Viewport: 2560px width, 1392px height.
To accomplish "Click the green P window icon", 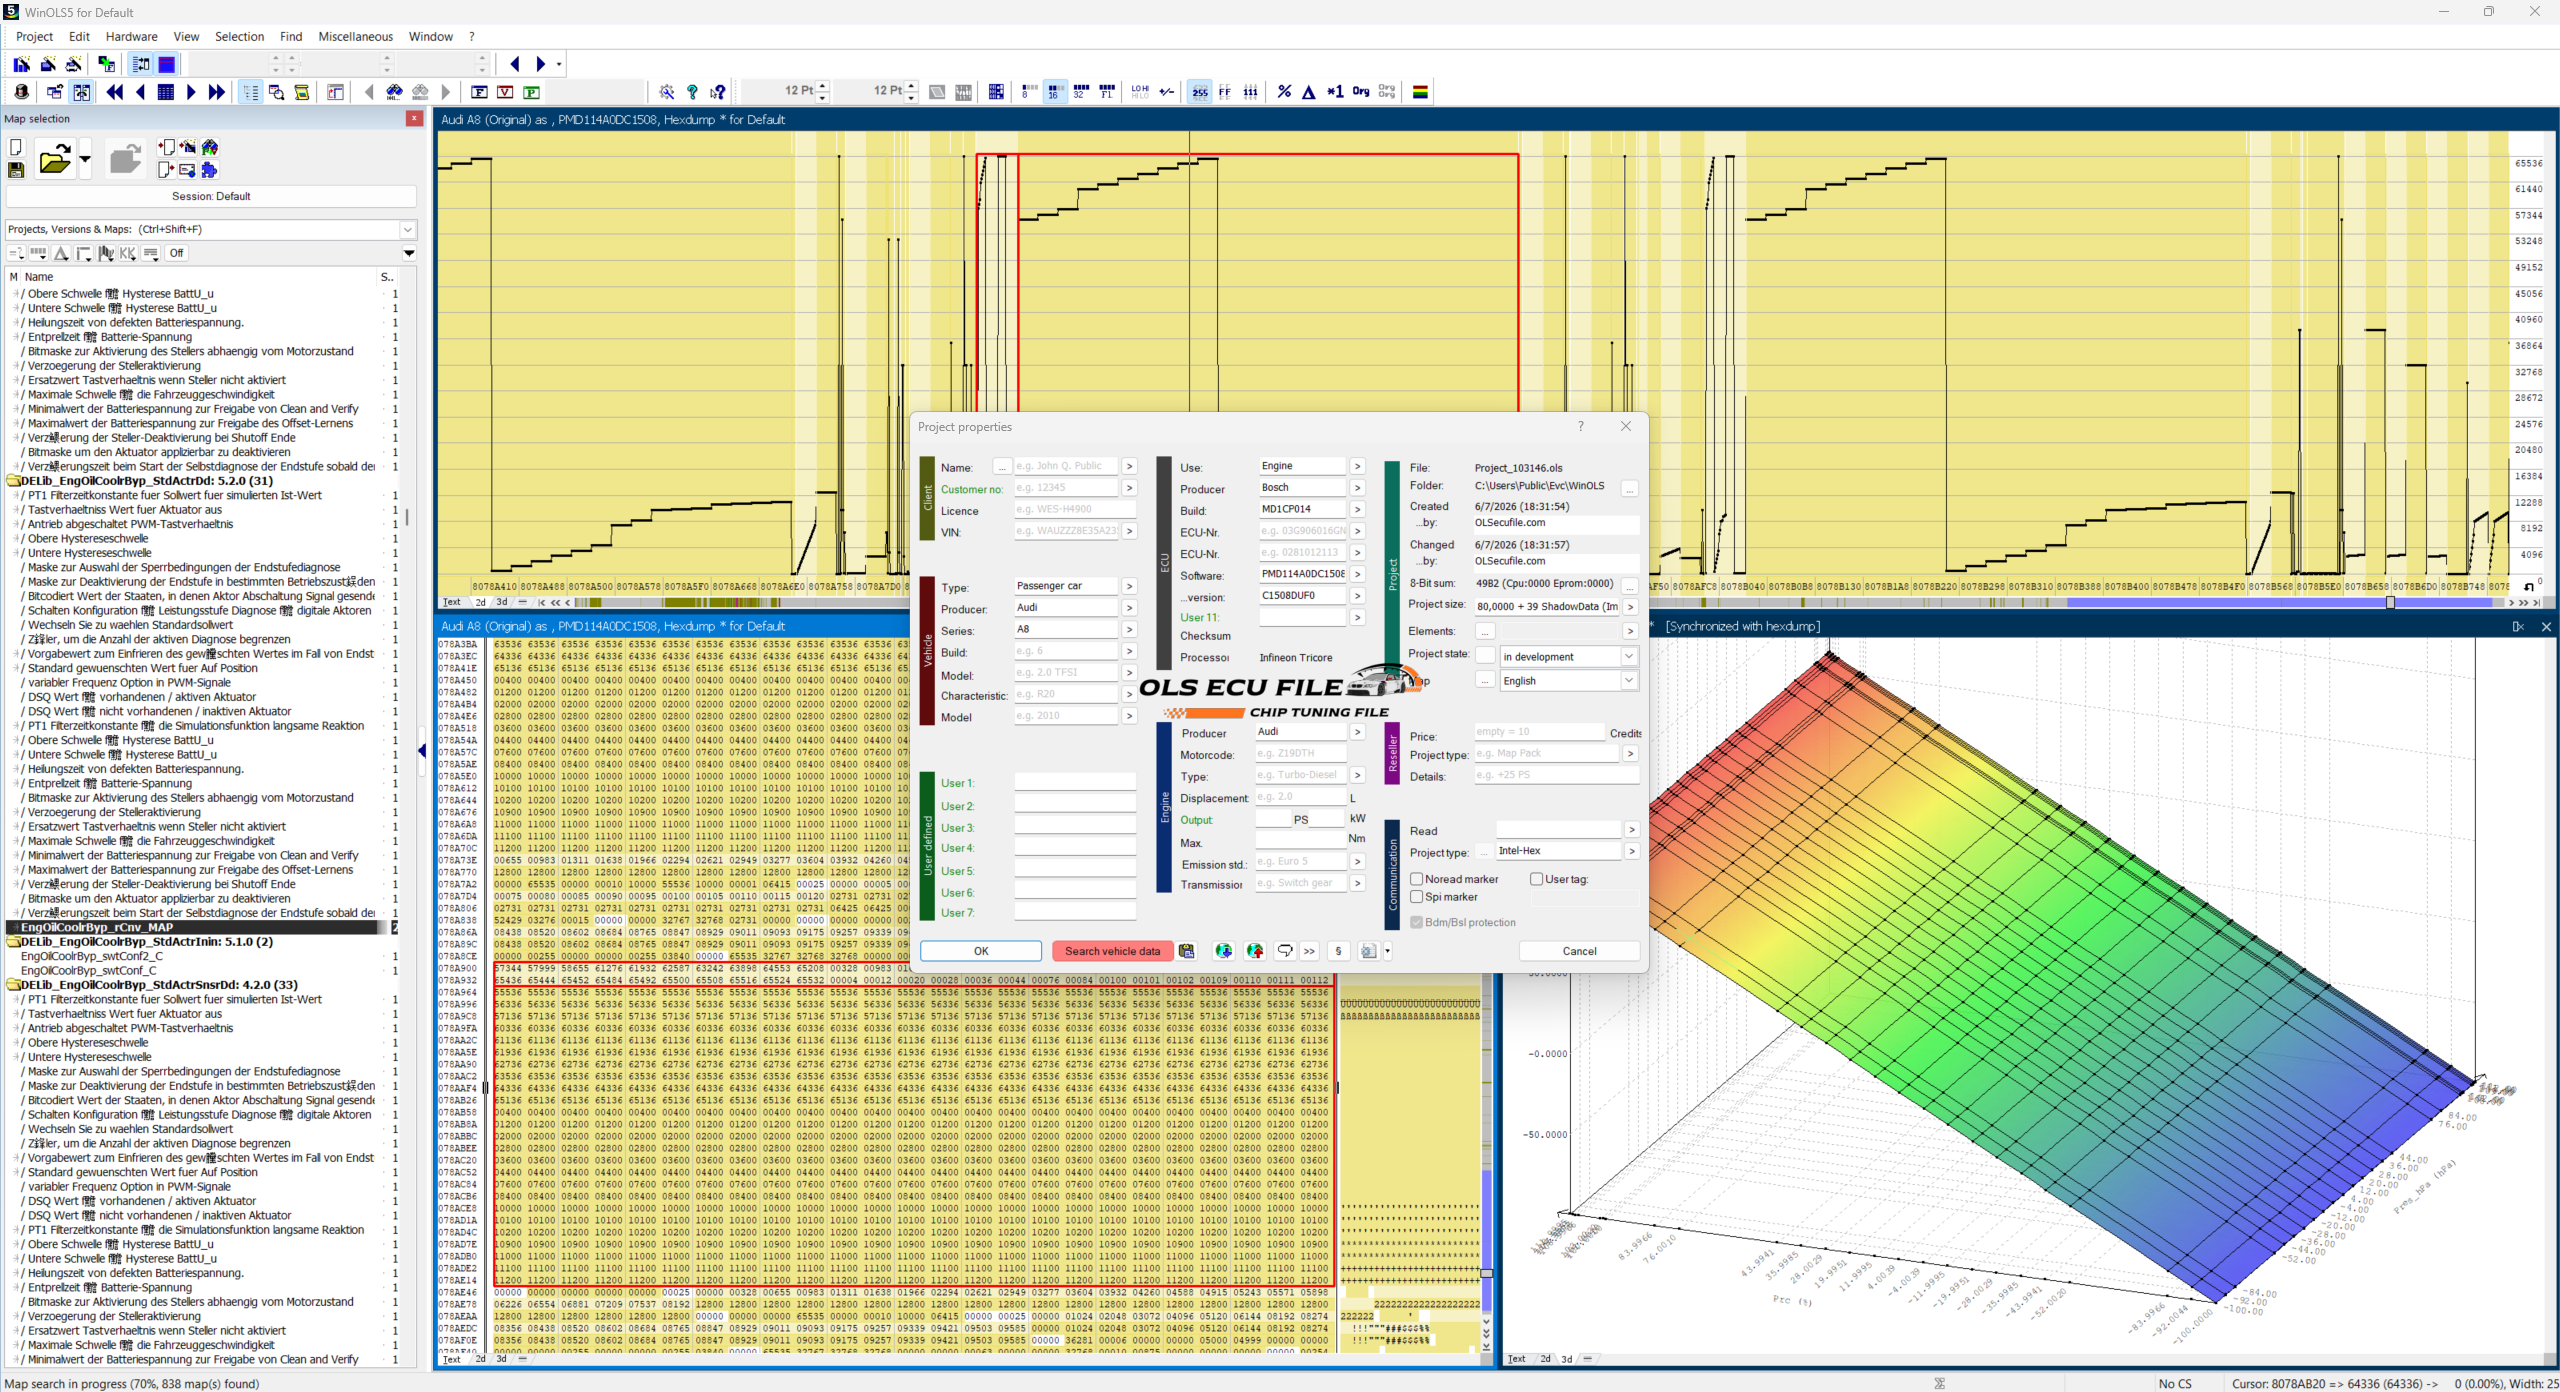I will click(531, 92).
